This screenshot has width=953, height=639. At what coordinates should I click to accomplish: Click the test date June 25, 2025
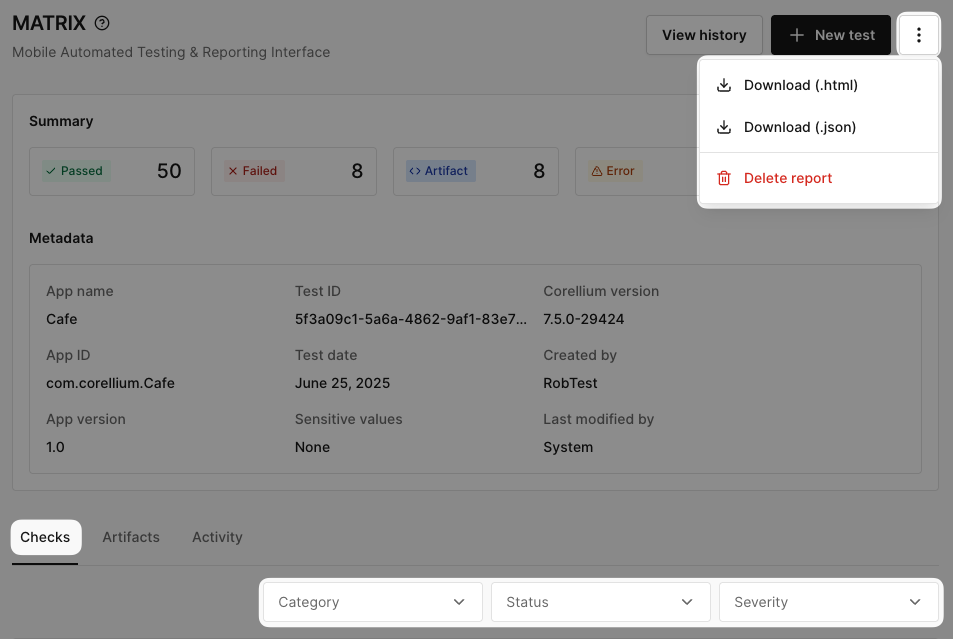pos(342,383)
